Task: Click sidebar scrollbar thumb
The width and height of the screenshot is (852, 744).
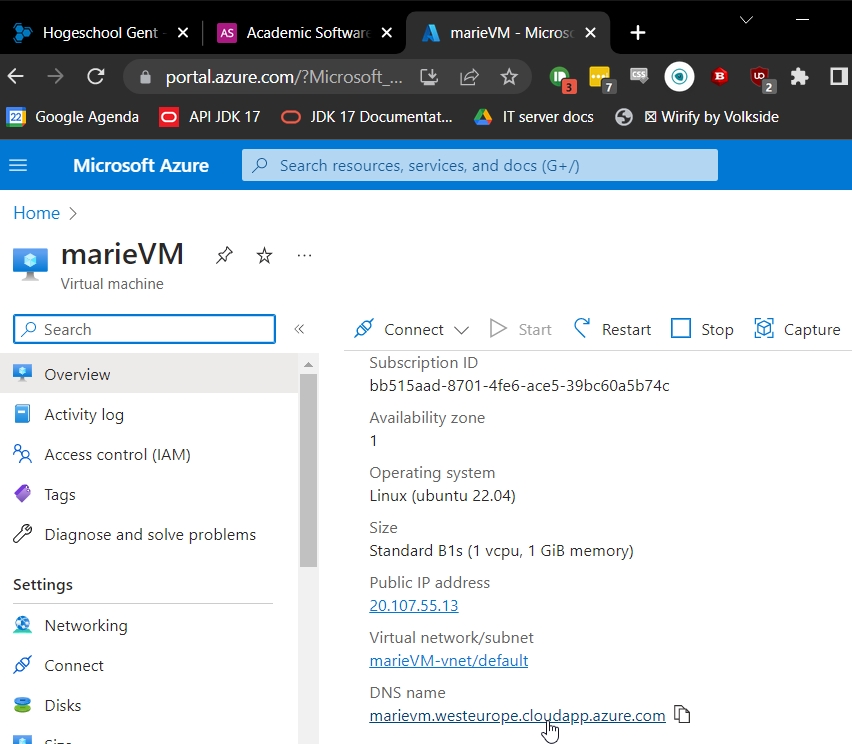Action: 308,470
